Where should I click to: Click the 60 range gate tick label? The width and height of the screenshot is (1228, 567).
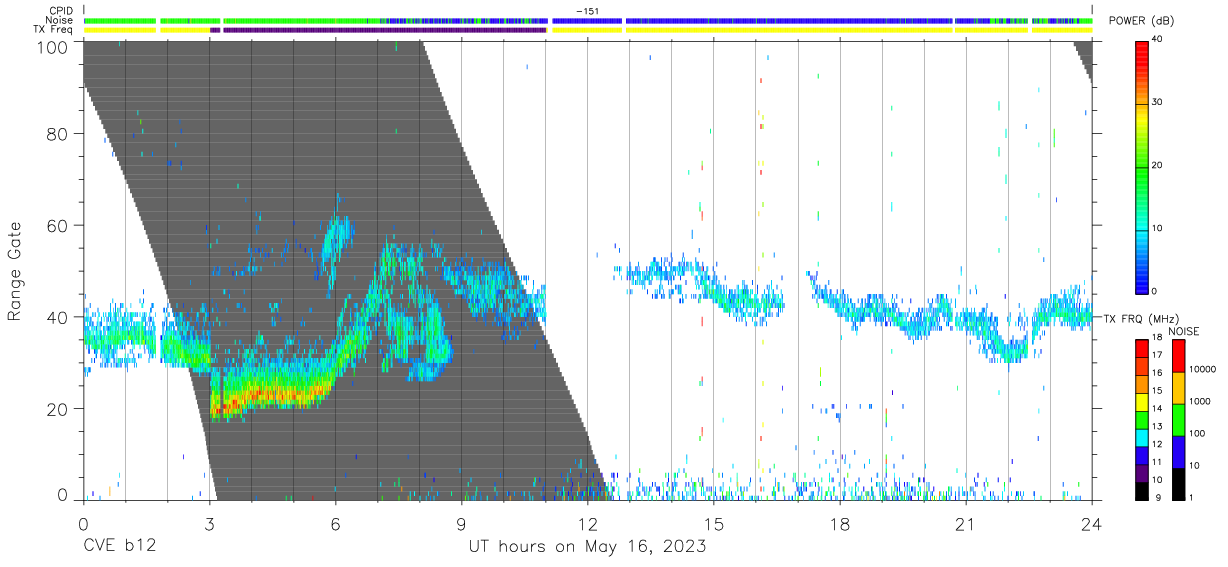[x=56, y=225]
